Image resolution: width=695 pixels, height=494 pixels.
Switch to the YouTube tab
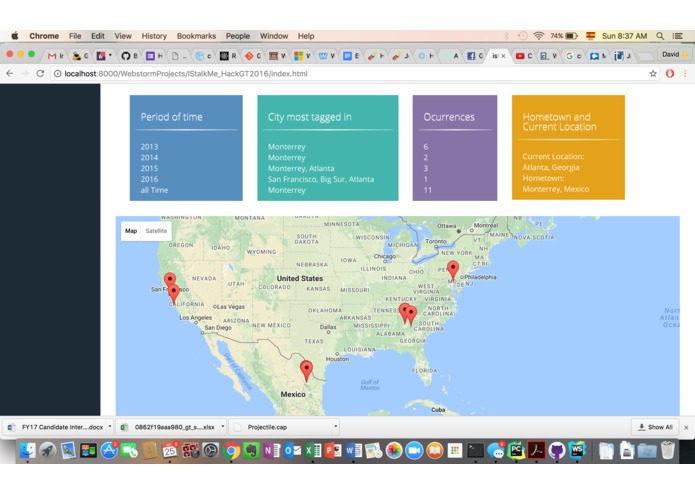[523, 56]
